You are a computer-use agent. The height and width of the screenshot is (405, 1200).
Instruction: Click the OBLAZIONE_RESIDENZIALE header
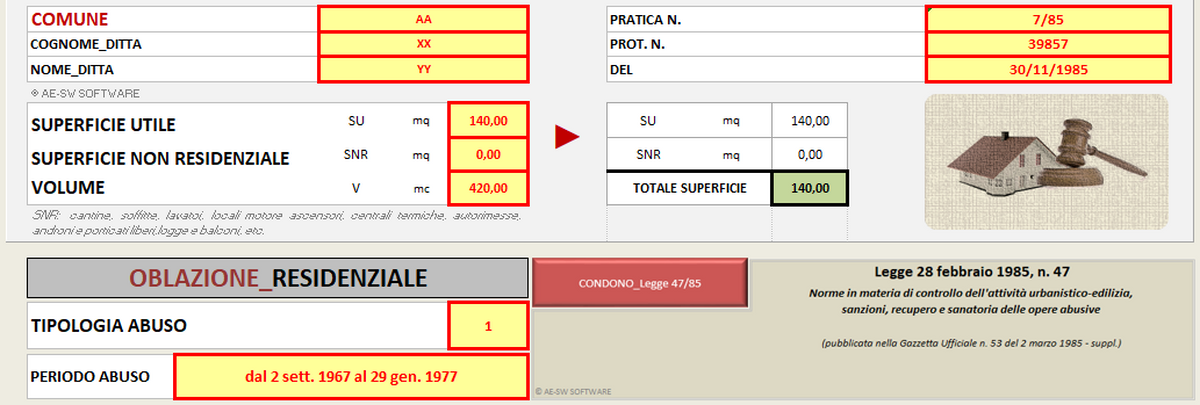coord(276,278)
